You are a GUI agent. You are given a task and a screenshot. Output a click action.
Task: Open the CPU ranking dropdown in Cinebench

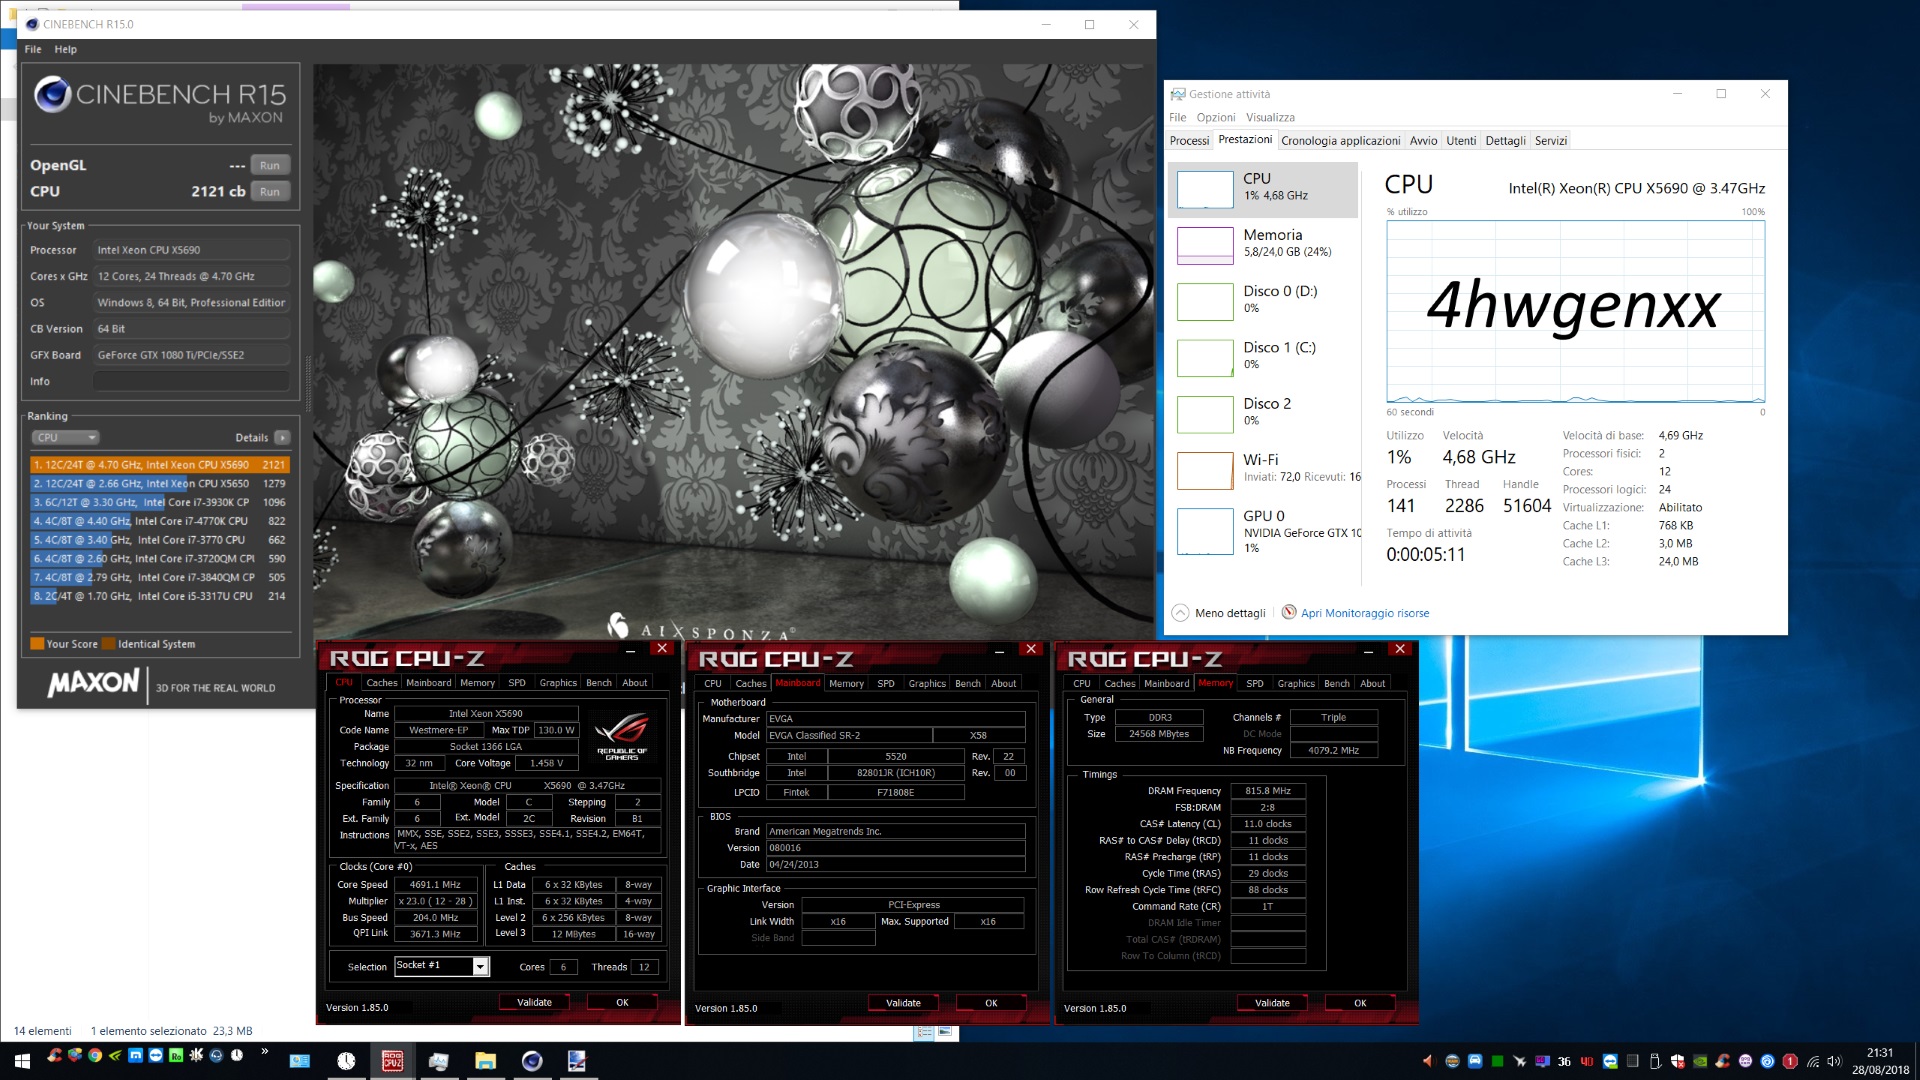coord(66,438)
